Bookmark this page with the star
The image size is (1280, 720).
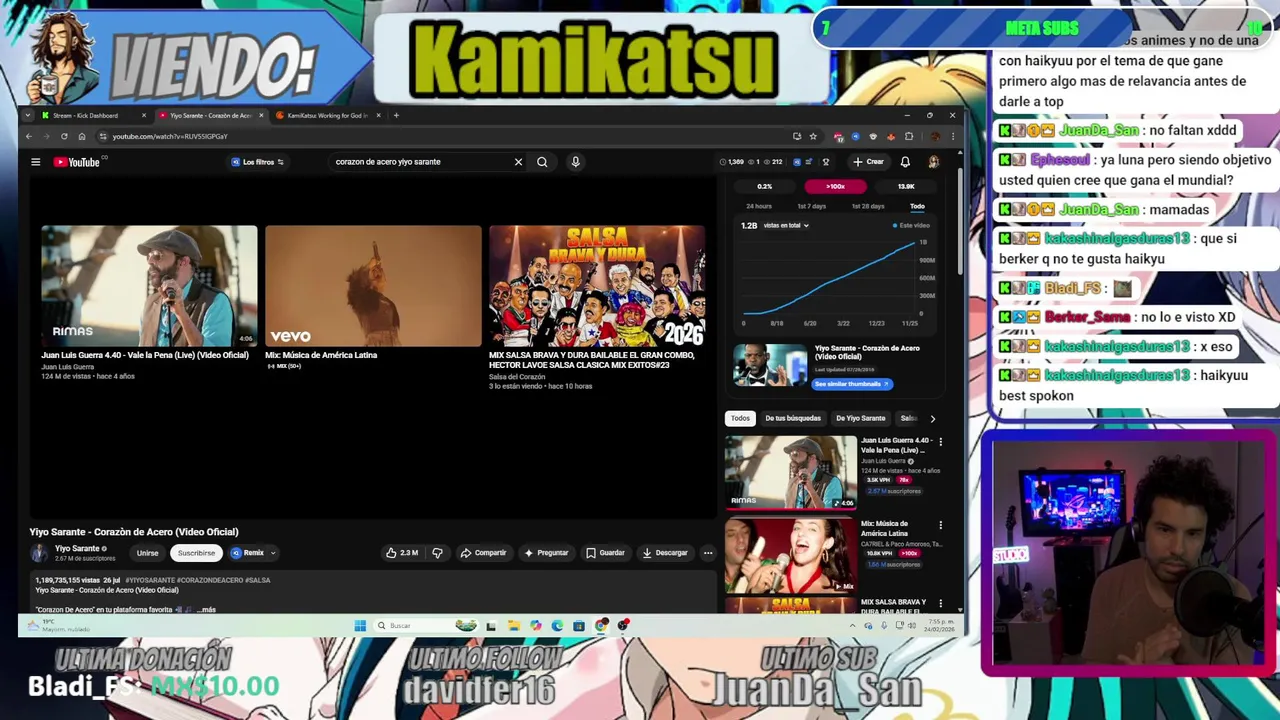coord(813,136)
